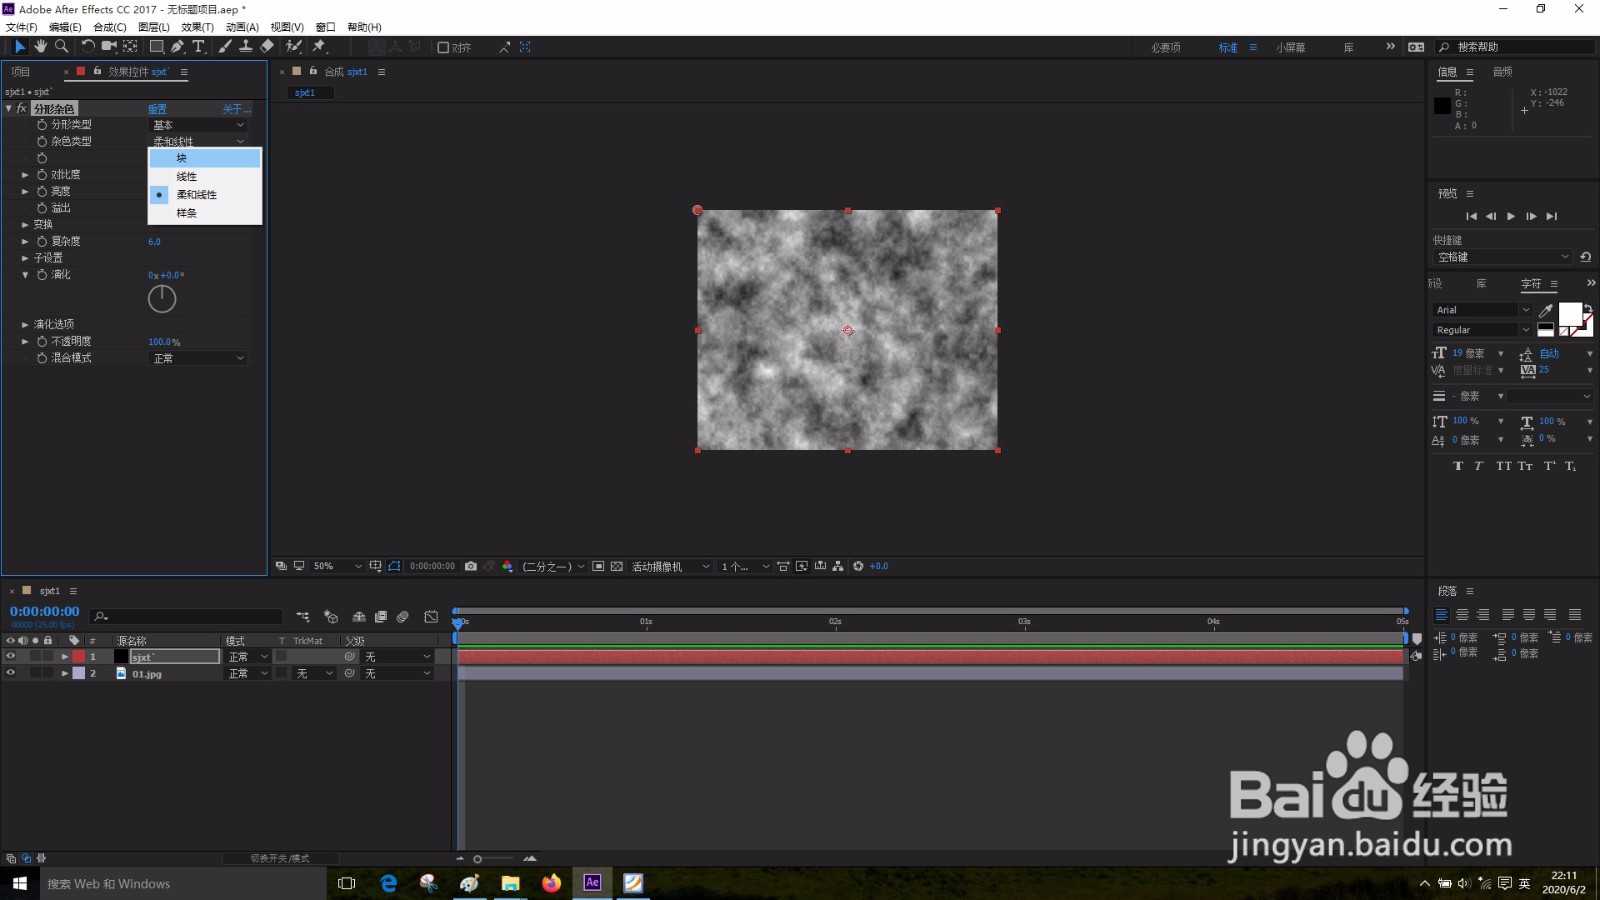Switch to the 项目 panel tab
This screenshot has width=1600, height=900.
pyautogui.click(x=21, y=72)
